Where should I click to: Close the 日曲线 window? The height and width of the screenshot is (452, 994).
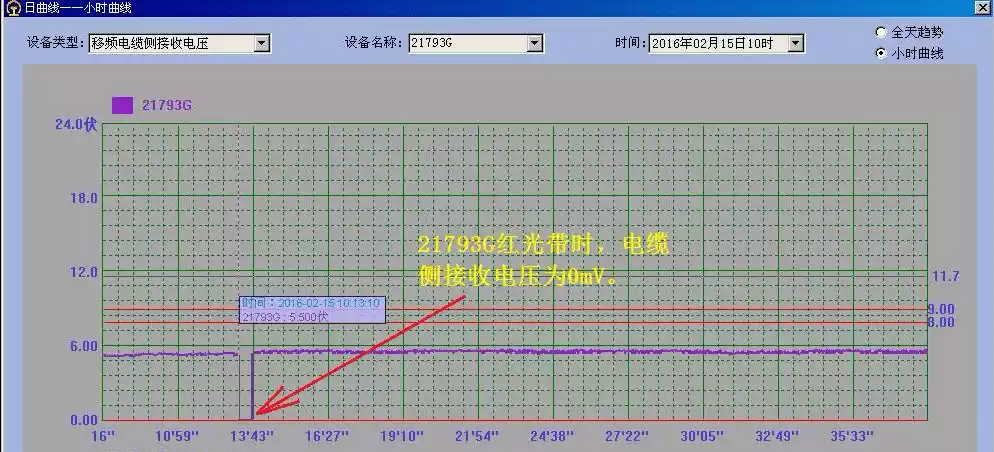tap(985, 6)
